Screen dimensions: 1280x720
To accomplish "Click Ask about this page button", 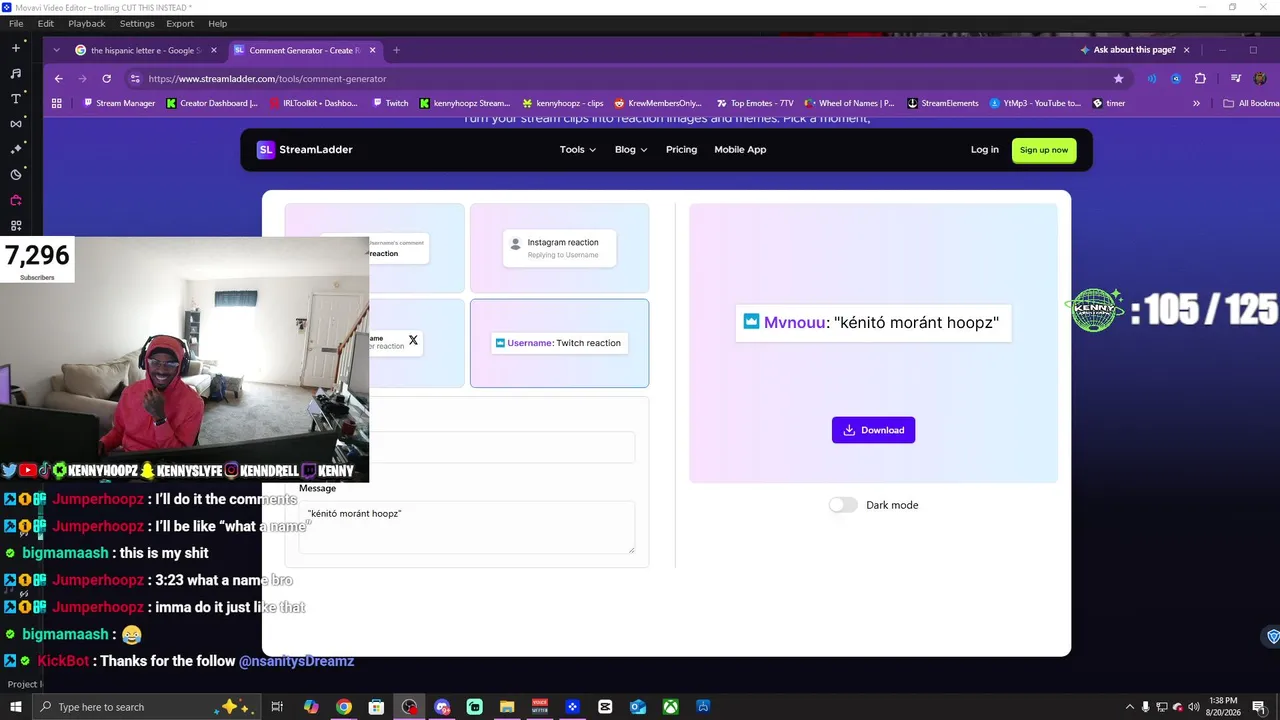I will coord(1127,50).
